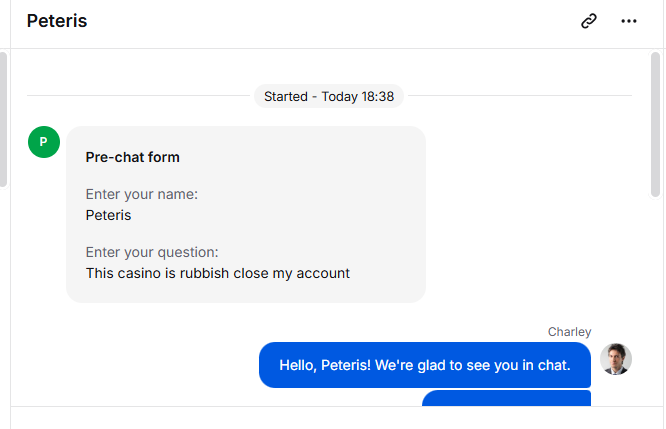Click the Charley agent name label
Screen dimensions: 666x429
coord(569,332)
